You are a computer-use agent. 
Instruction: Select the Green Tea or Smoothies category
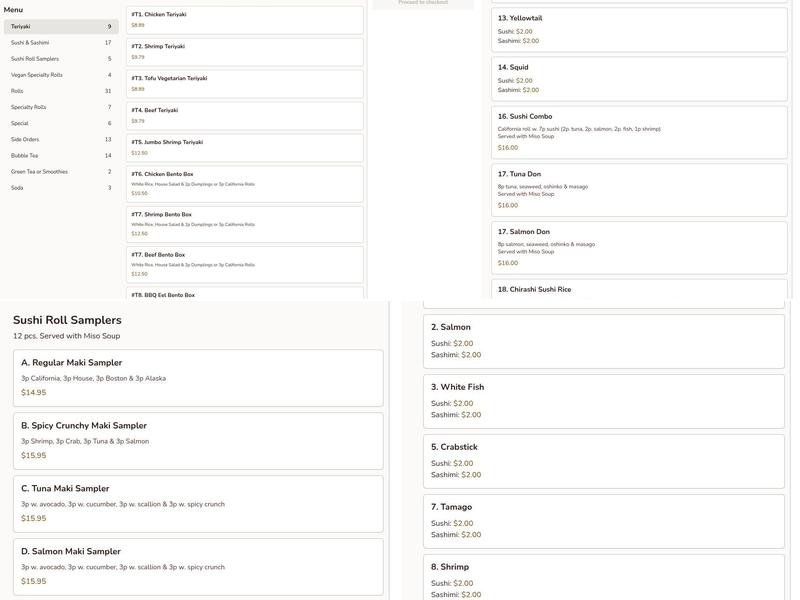tap(60, 172)
